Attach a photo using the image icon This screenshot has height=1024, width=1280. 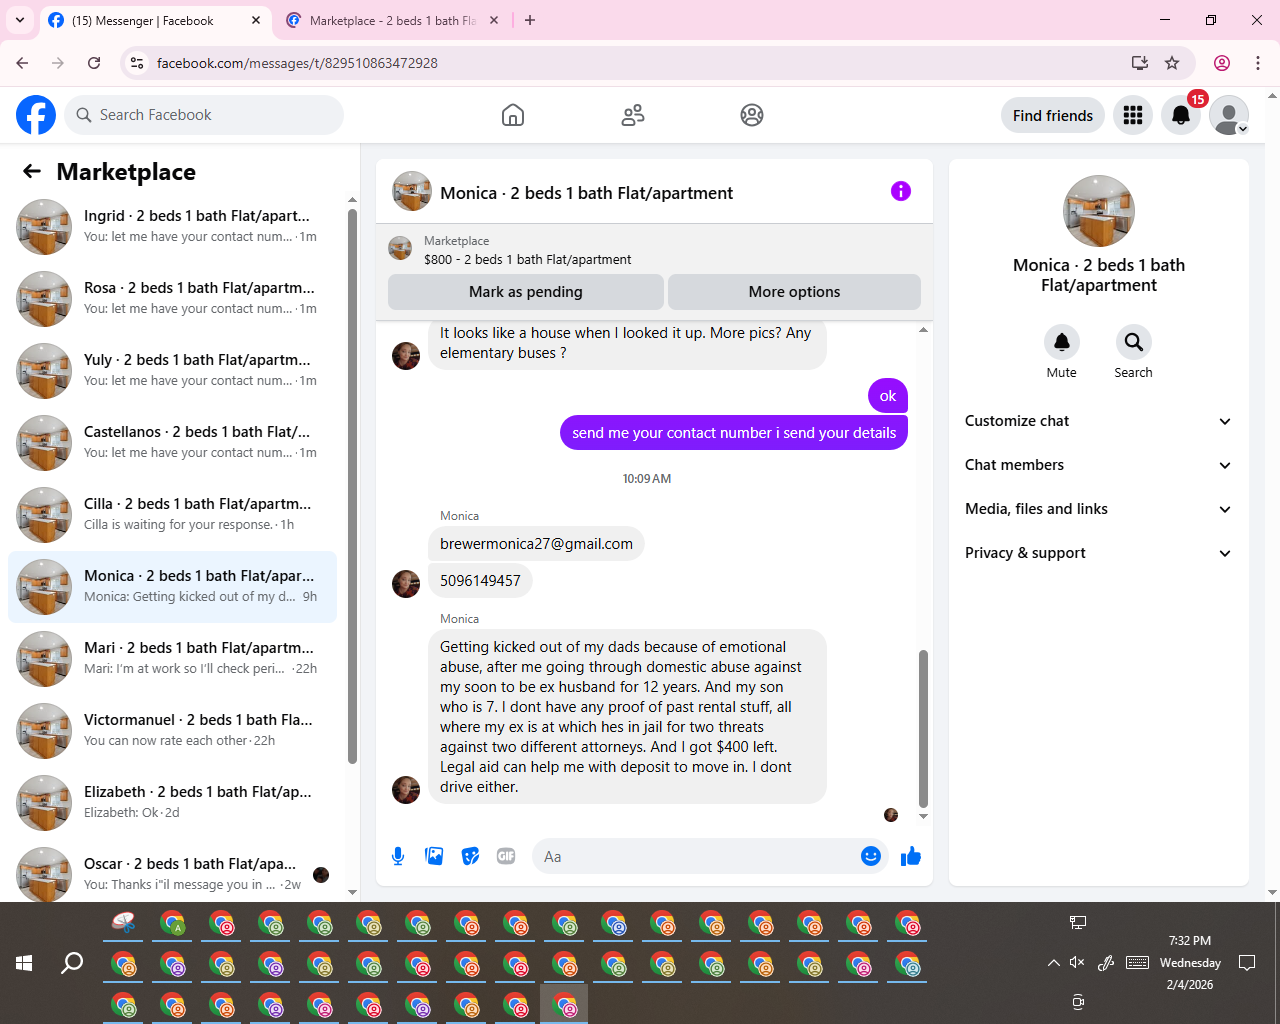434,856
